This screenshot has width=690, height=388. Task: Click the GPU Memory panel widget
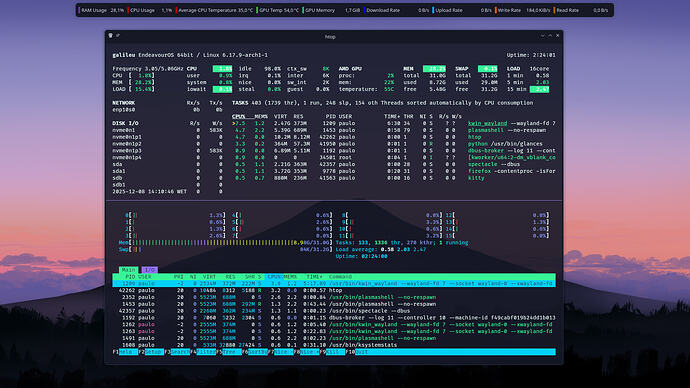tap(331, 10)
